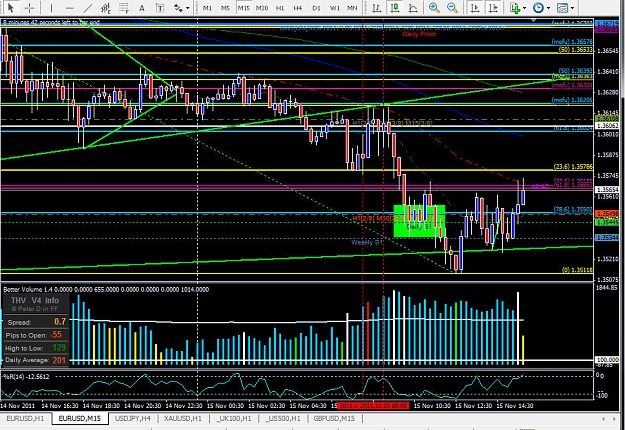The image size is (625, 430).
Task: Select the text label 'T' tool
Action: (x=159, y=8)
